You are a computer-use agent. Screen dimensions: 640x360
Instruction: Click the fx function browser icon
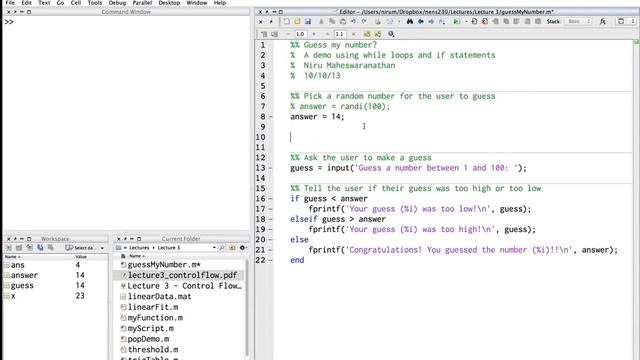pyautogui.click(x=602, y=22)
